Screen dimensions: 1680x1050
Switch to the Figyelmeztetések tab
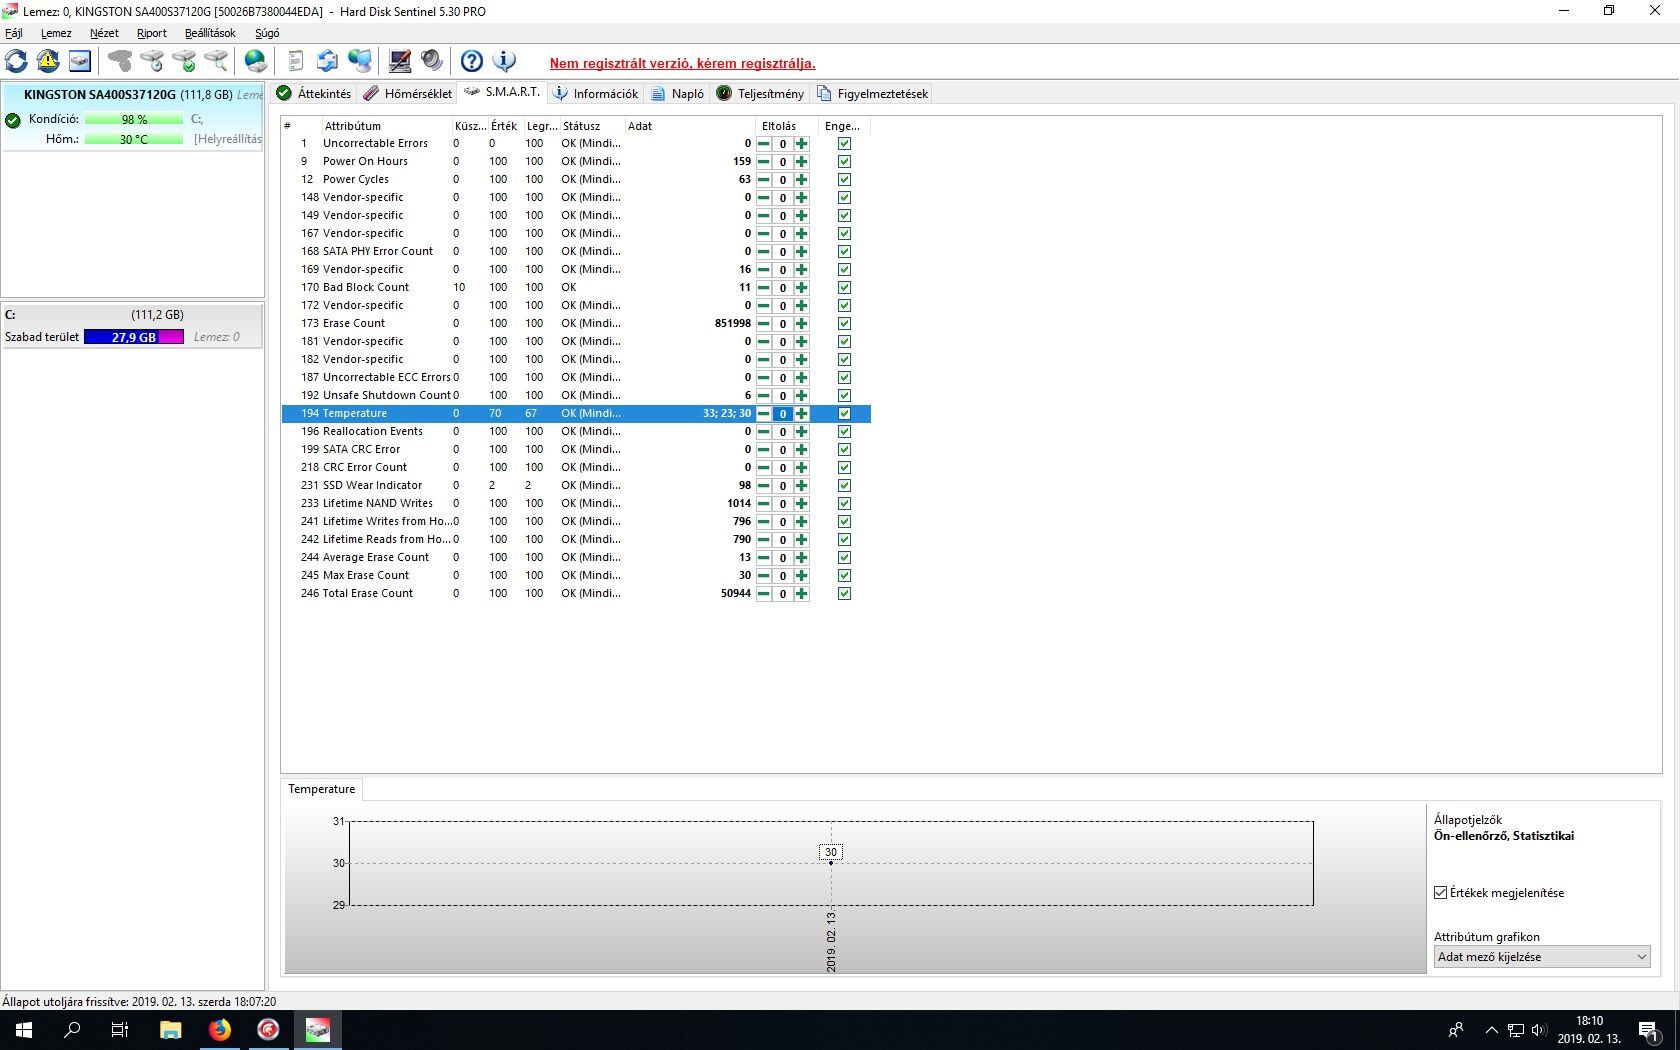click(873, 94)
